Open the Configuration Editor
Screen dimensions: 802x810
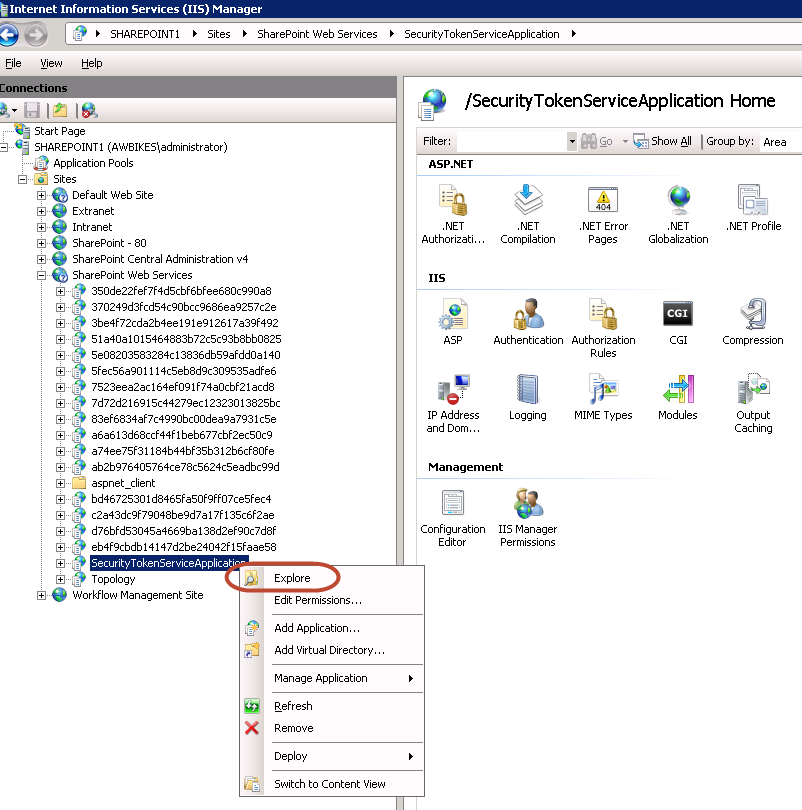coord(453,518)
